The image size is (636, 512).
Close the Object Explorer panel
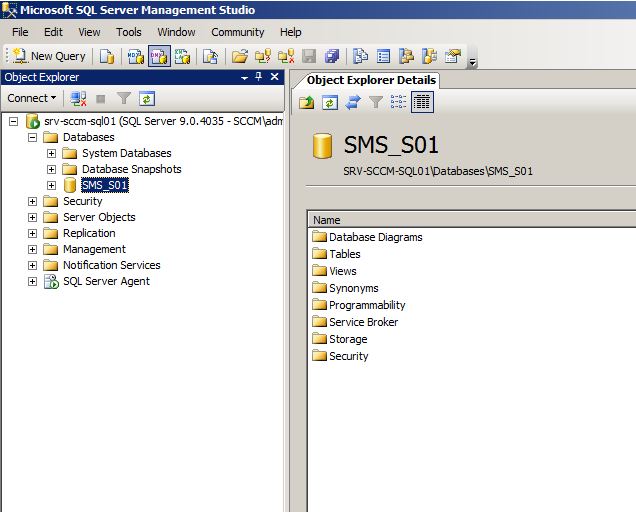275,77
